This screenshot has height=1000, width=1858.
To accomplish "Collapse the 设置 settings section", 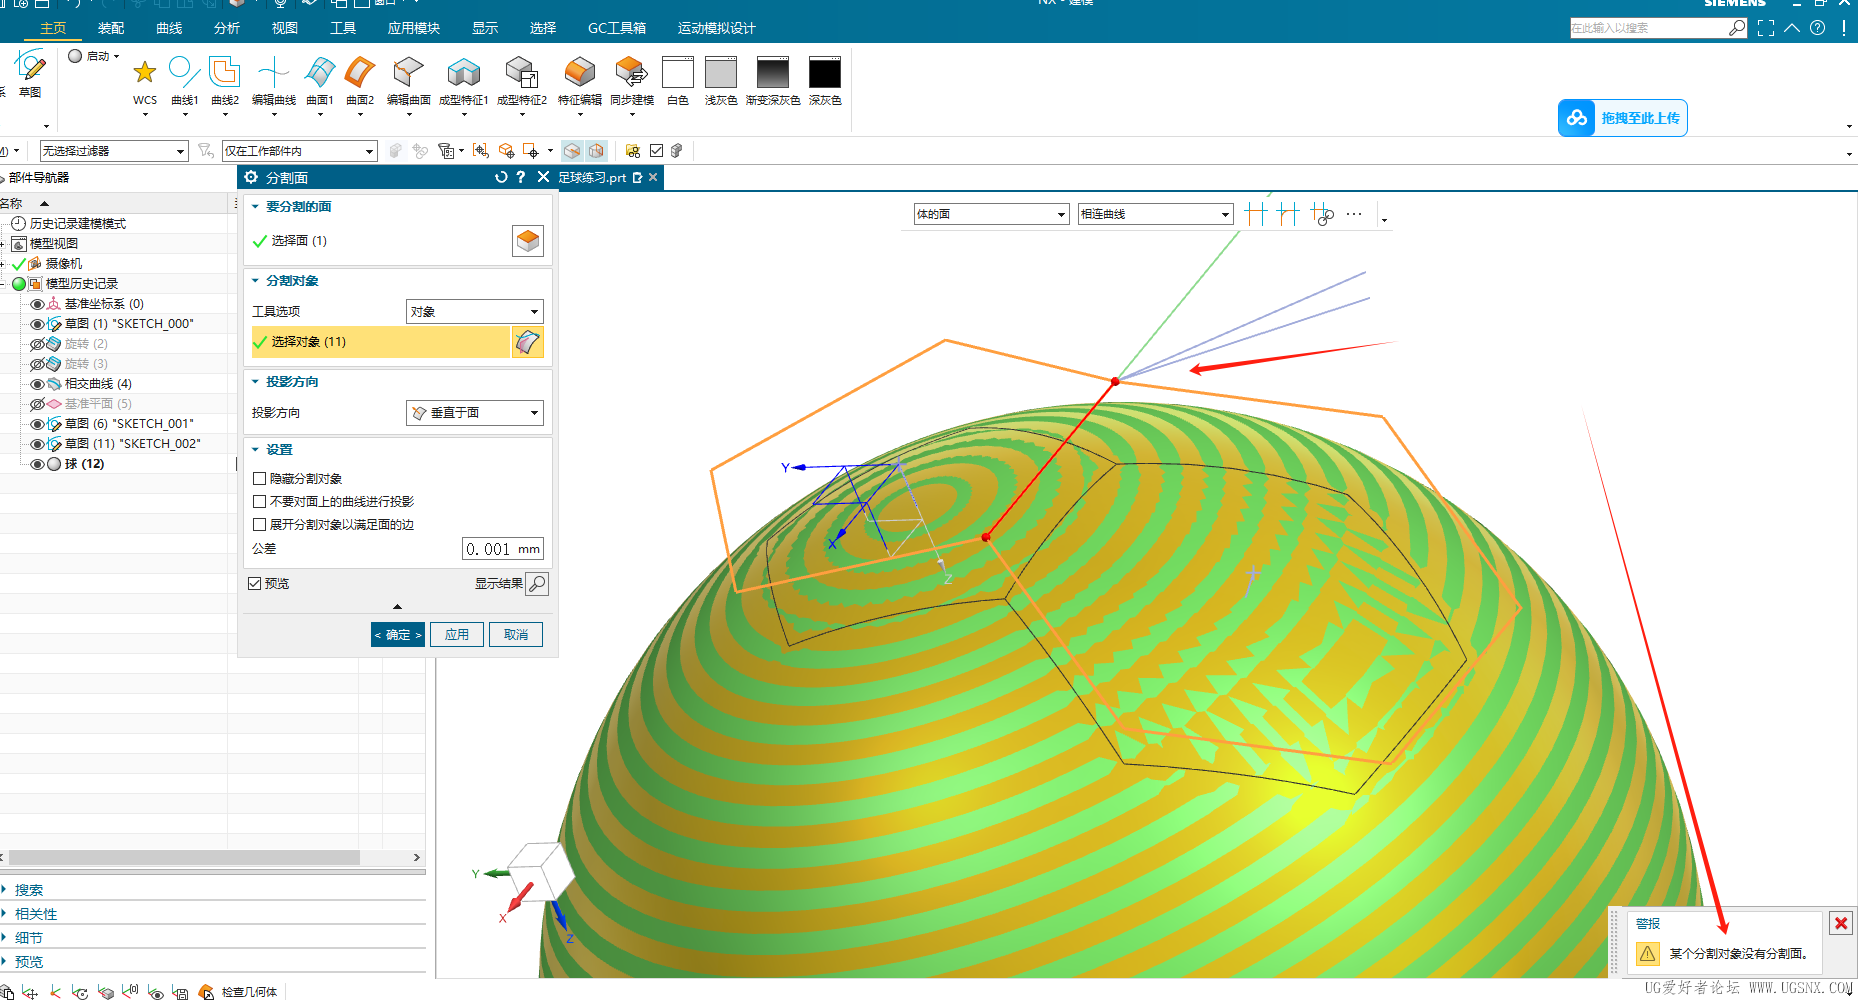I will (255, 450).
